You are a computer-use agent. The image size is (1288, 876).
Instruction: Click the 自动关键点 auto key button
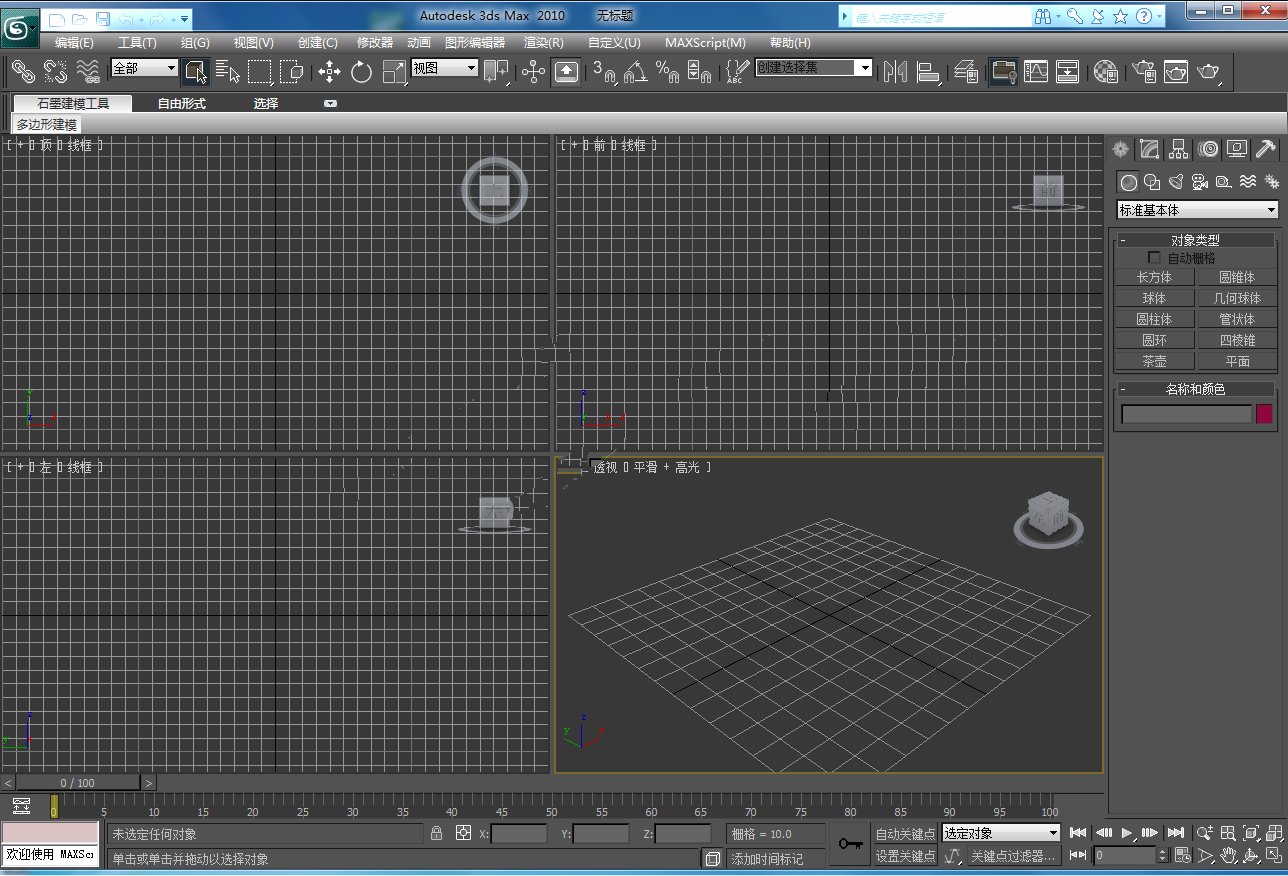[x=906, y=834]
